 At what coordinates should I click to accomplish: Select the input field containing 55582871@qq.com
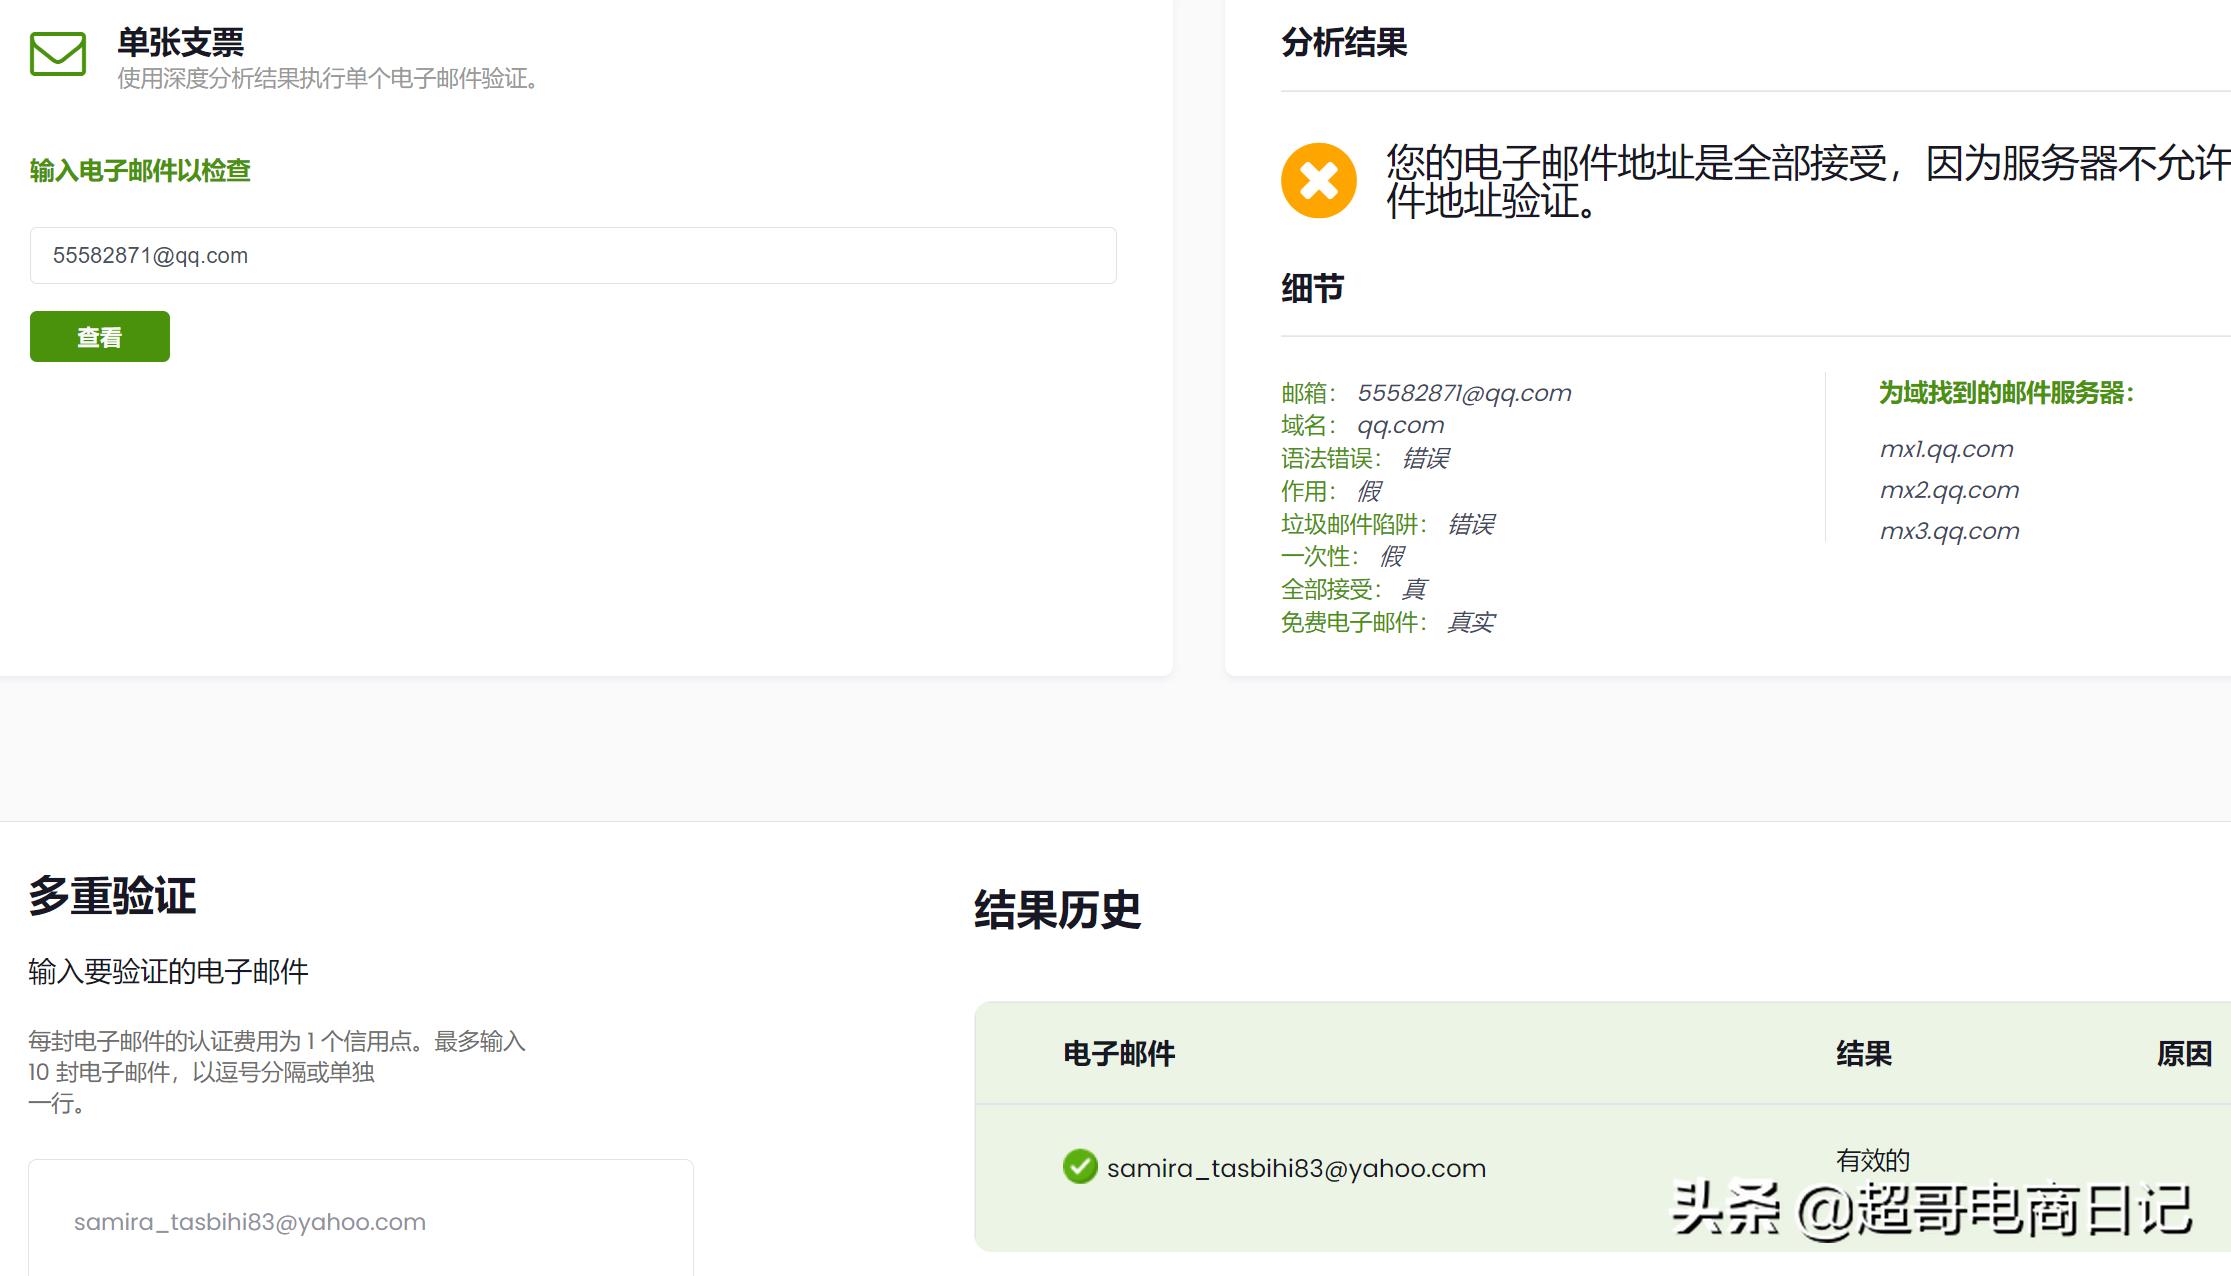coord(572,255)
